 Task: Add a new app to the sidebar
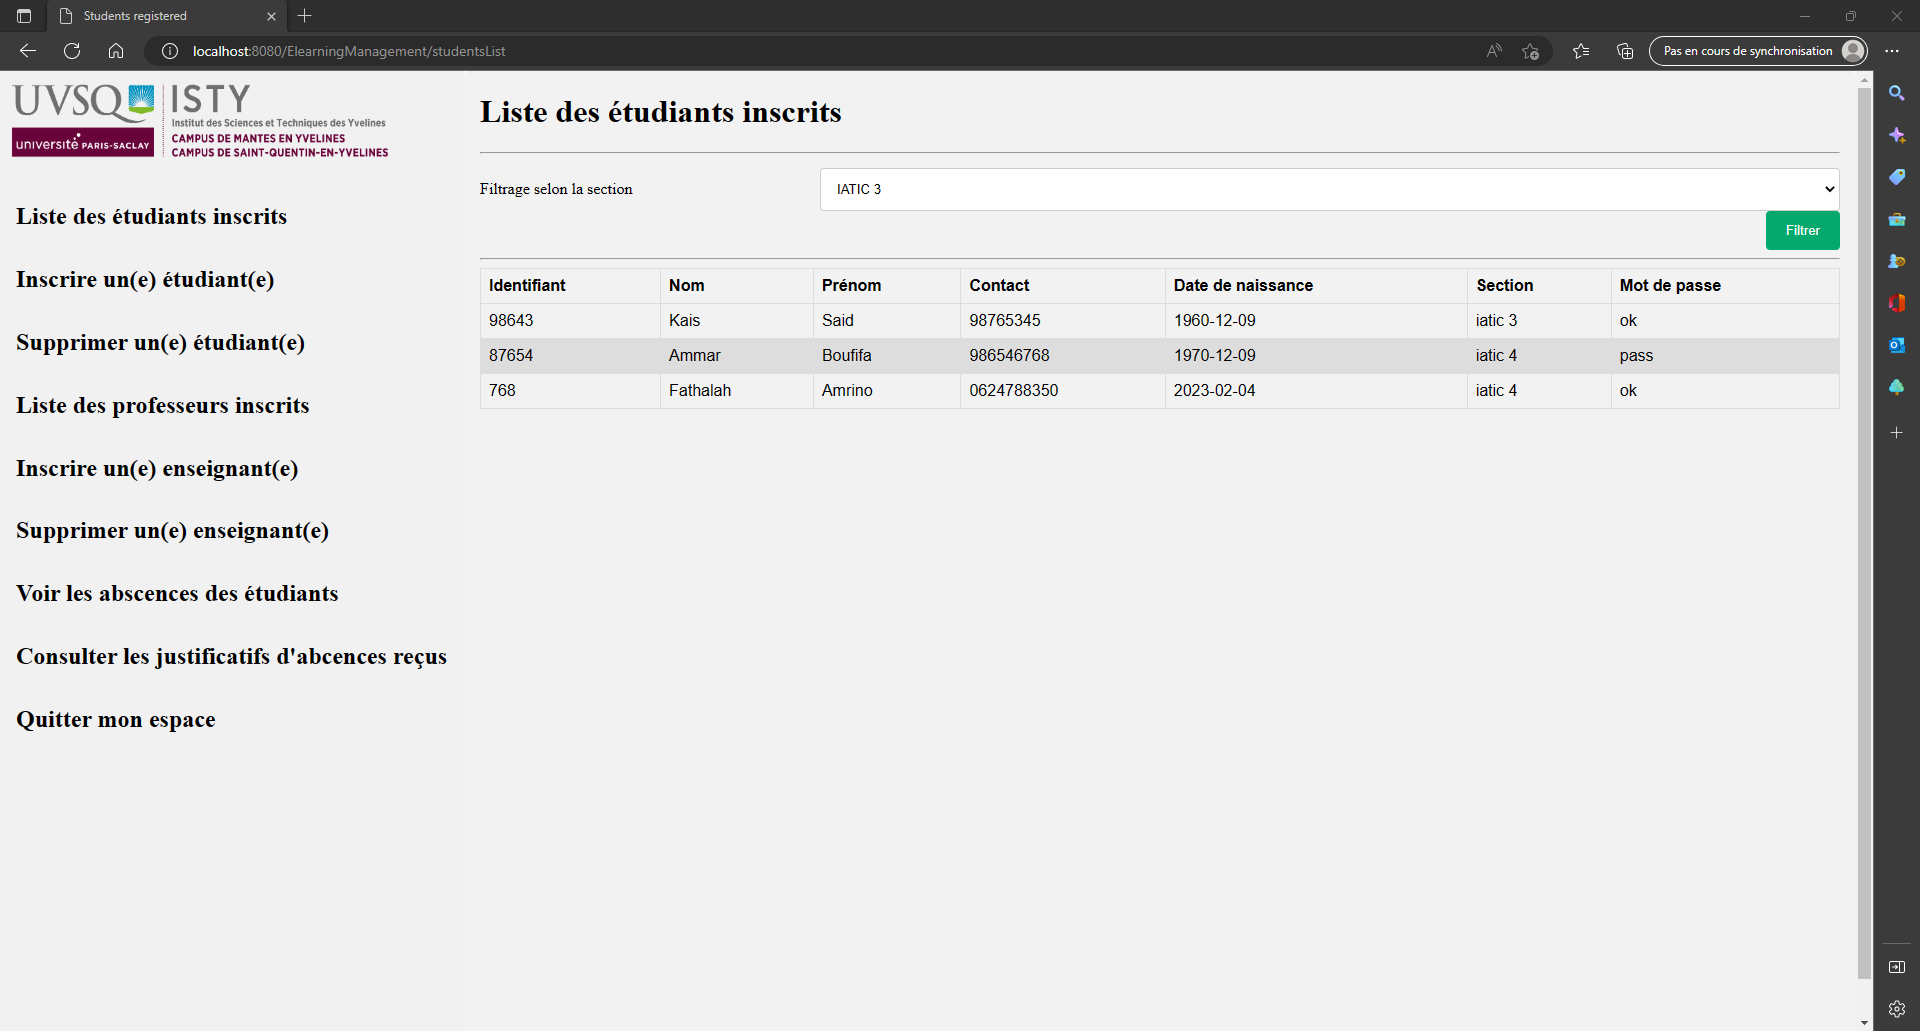click(1897, 433)
